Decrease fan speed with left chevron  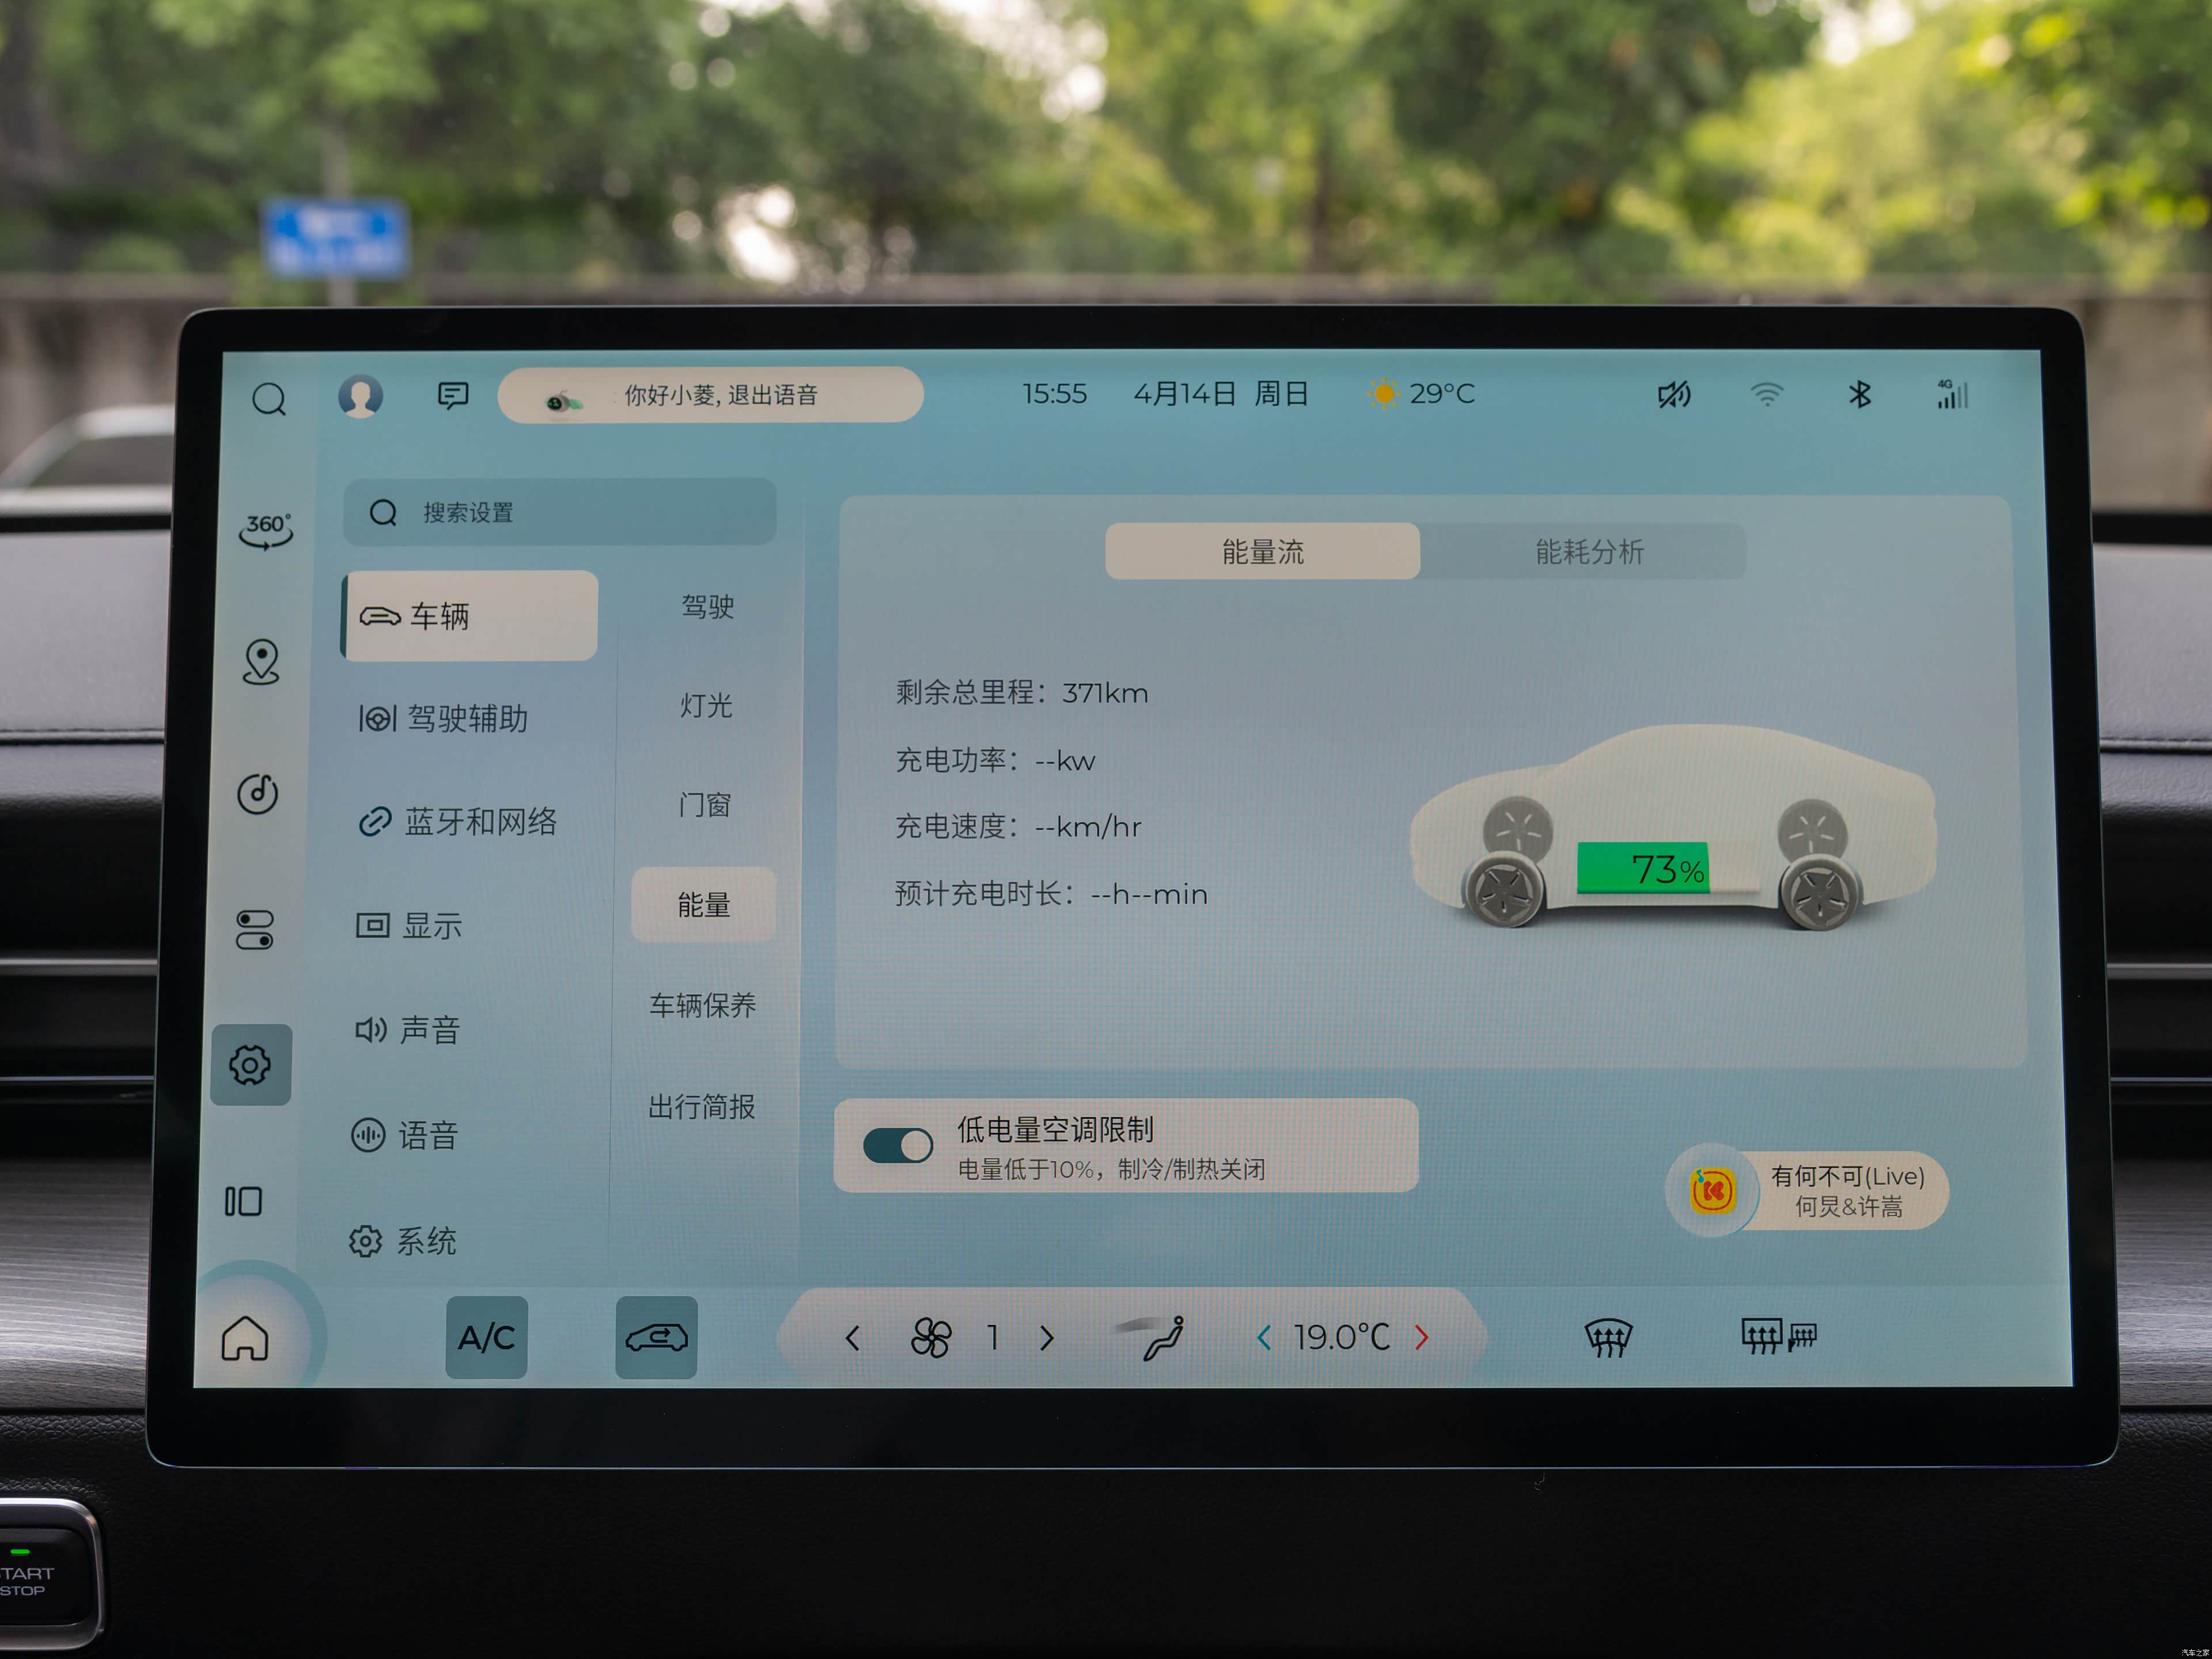pos(852,1338)
